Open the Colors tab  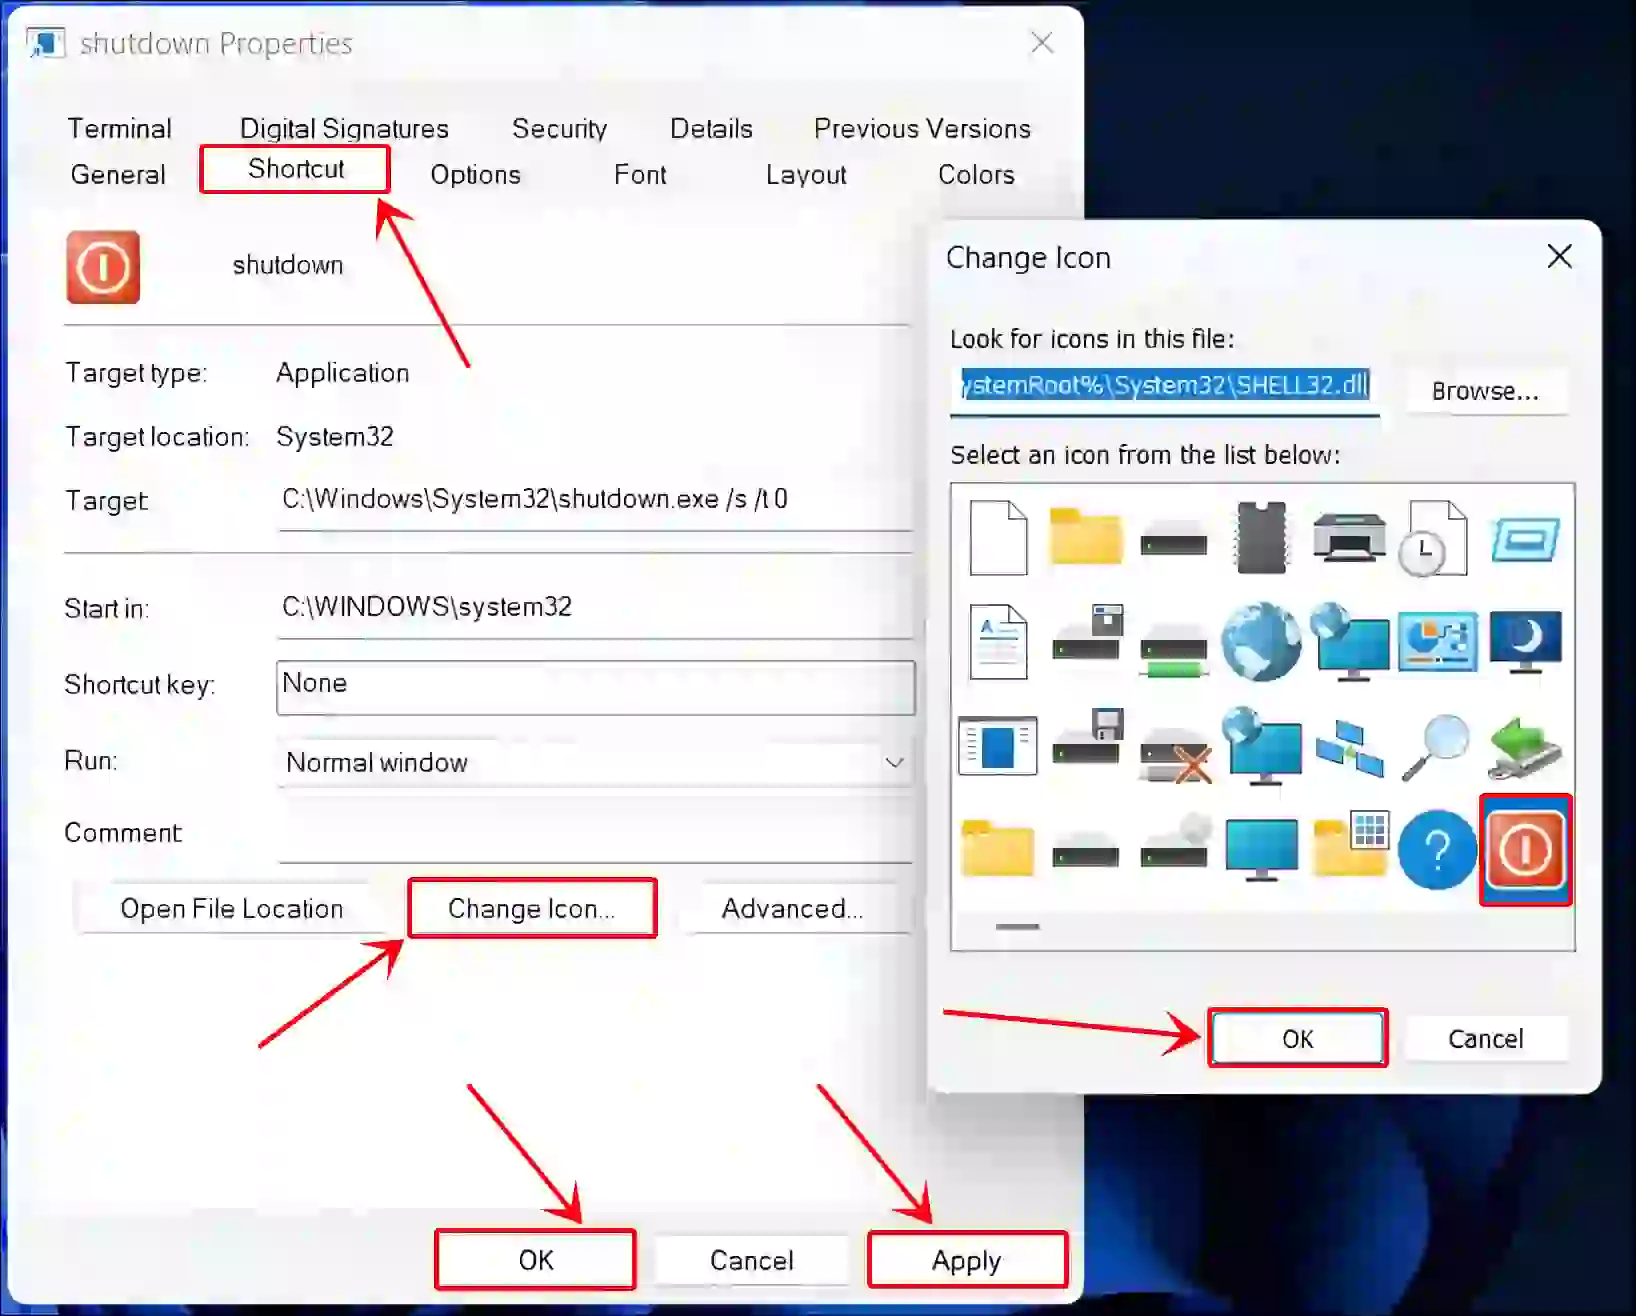(x=976, y=174)
